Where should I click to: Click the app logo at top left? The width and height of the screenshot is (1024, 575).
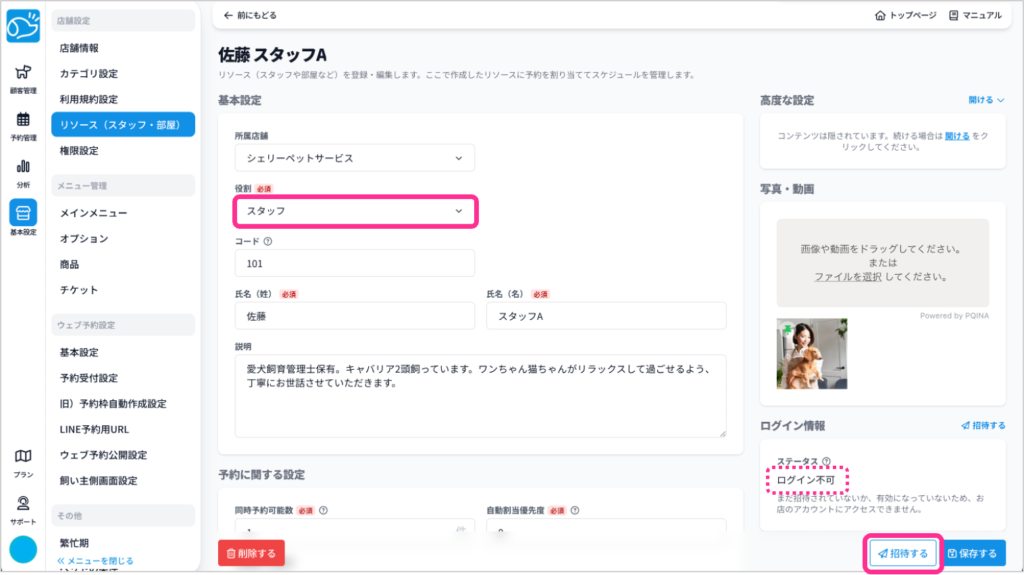click(x=22, y=26)
